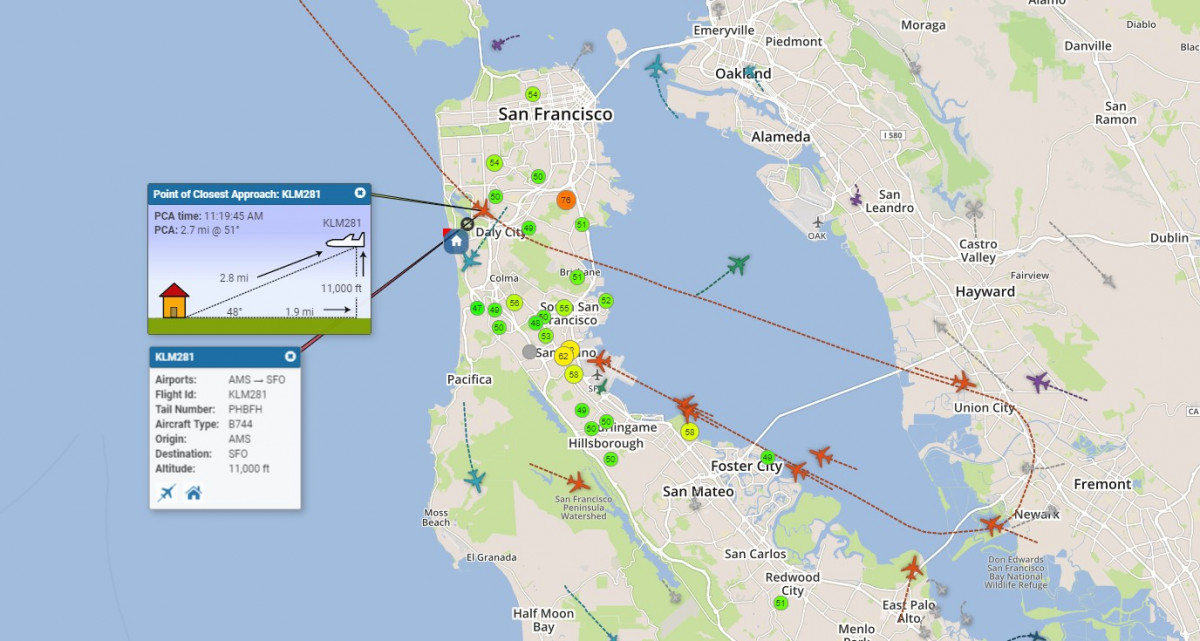Image resolution: width=1200 pixels, height=641 pixels.
Task: Select the green 52 noise monitor marker
Action: point(605,300)
